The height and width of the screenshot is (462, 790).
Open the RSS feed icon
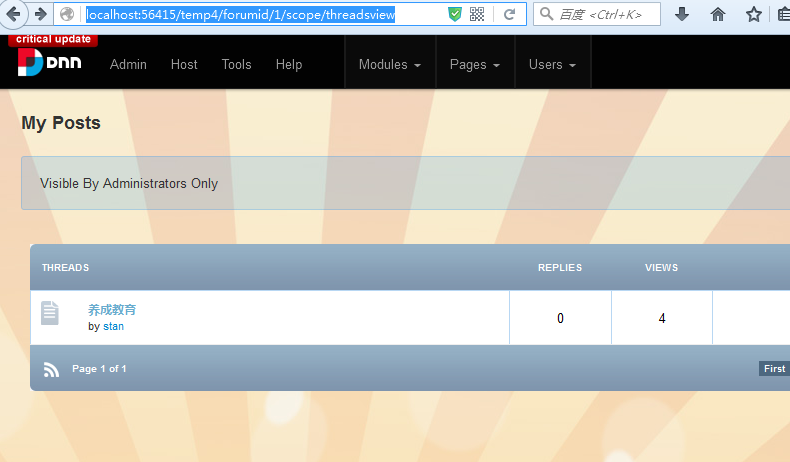[x=51, y=369]
